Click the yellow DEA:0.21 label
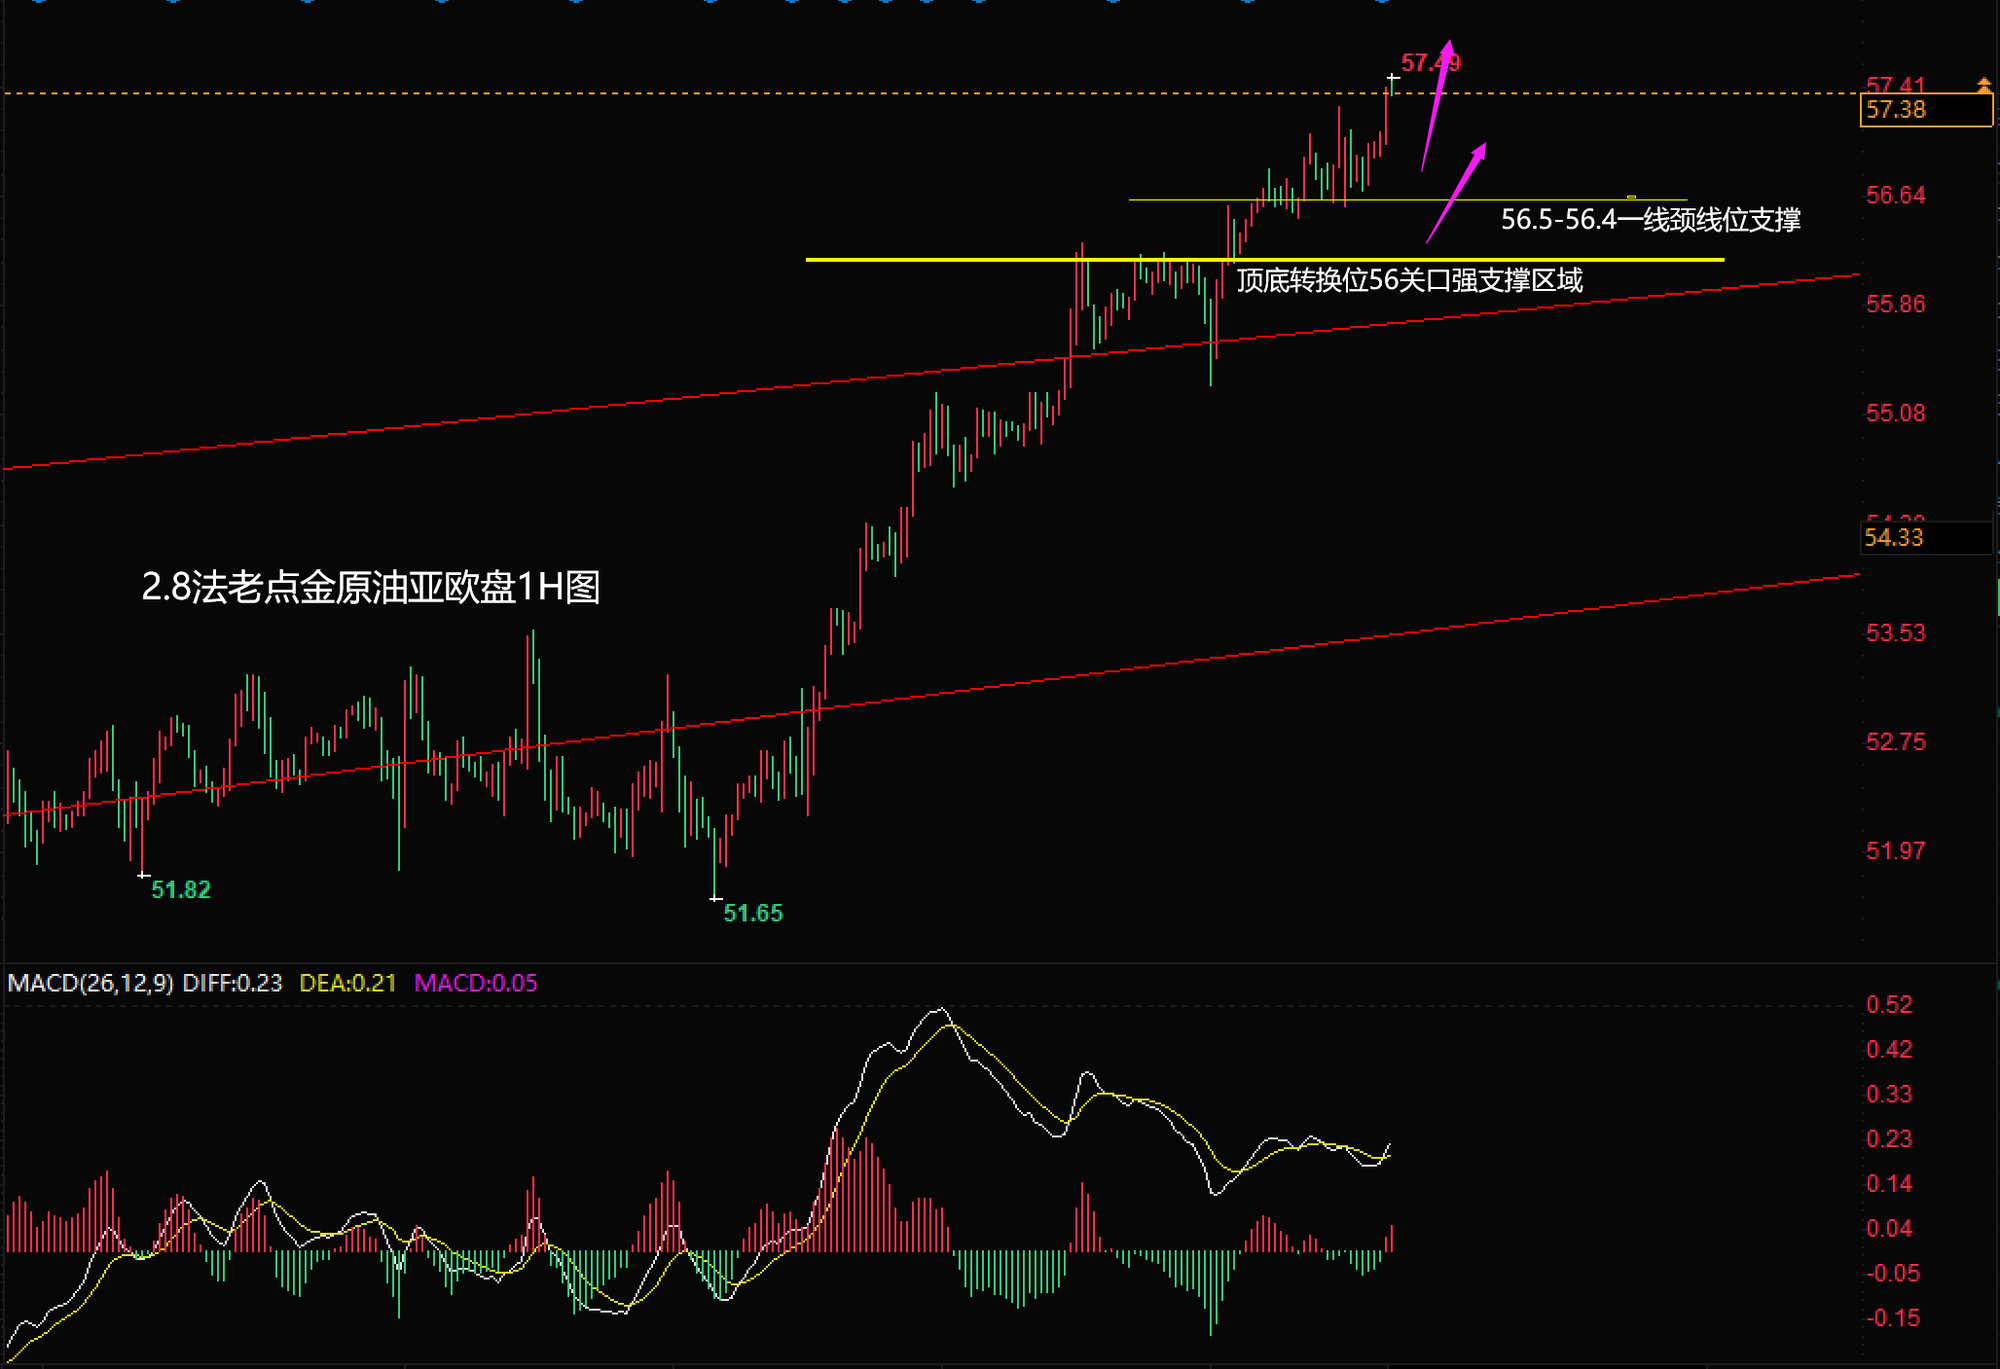 [347, 983]
